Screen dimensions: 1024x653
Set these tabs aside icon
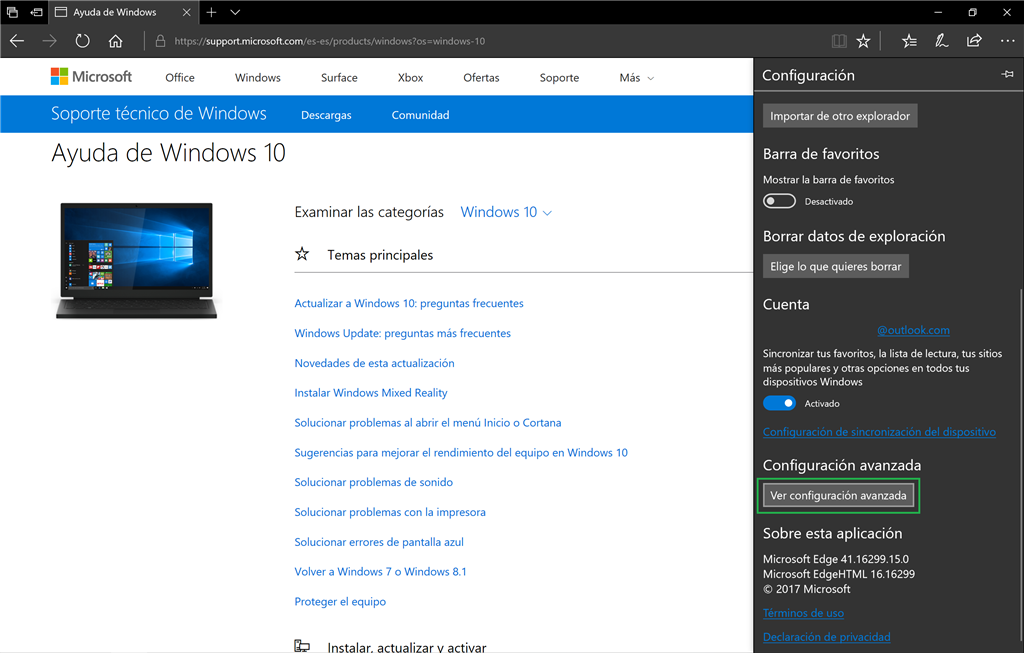[37, 12]
